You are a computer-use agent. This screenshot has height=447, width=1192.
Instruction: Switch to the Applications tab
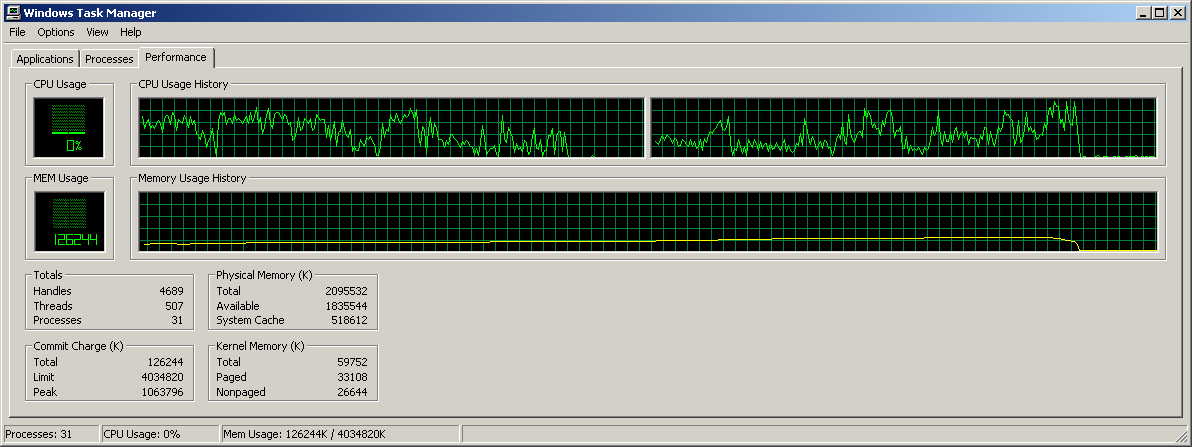45,59
